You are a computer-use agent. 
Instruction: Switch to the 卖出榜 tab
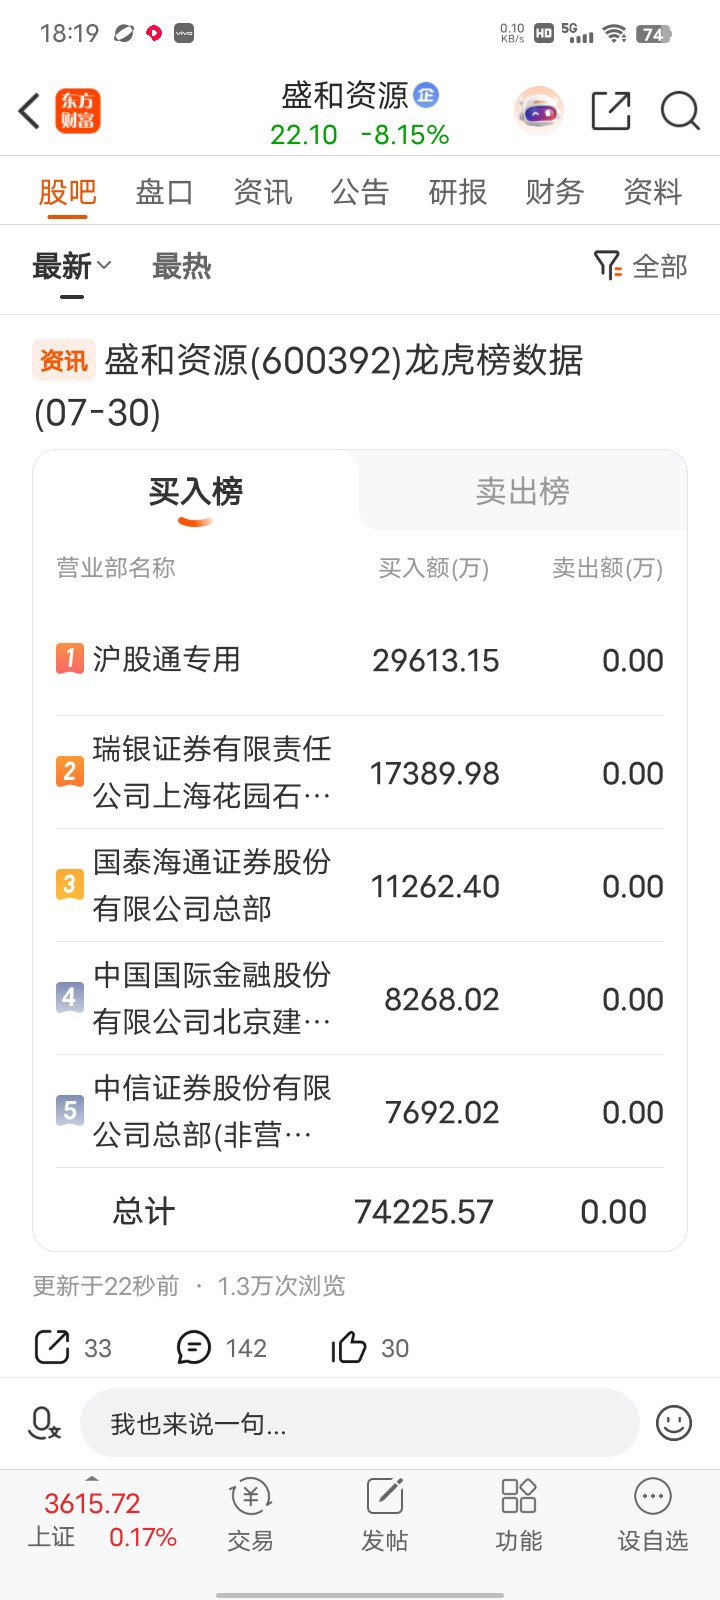523,491
